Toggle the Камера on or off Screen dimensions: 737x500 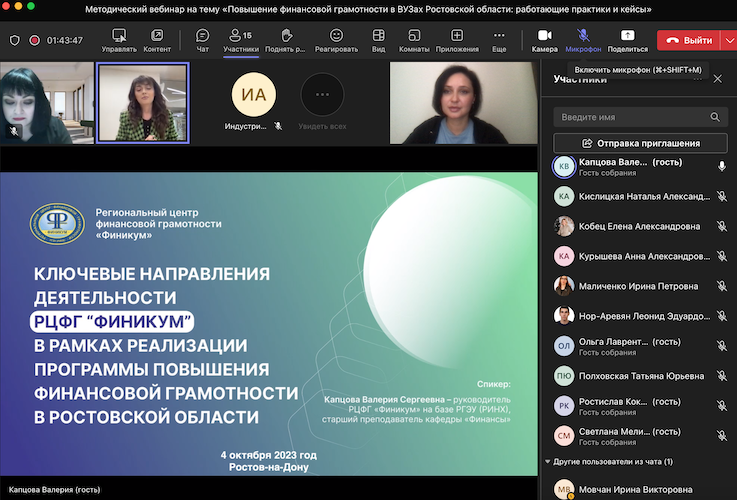545,40
